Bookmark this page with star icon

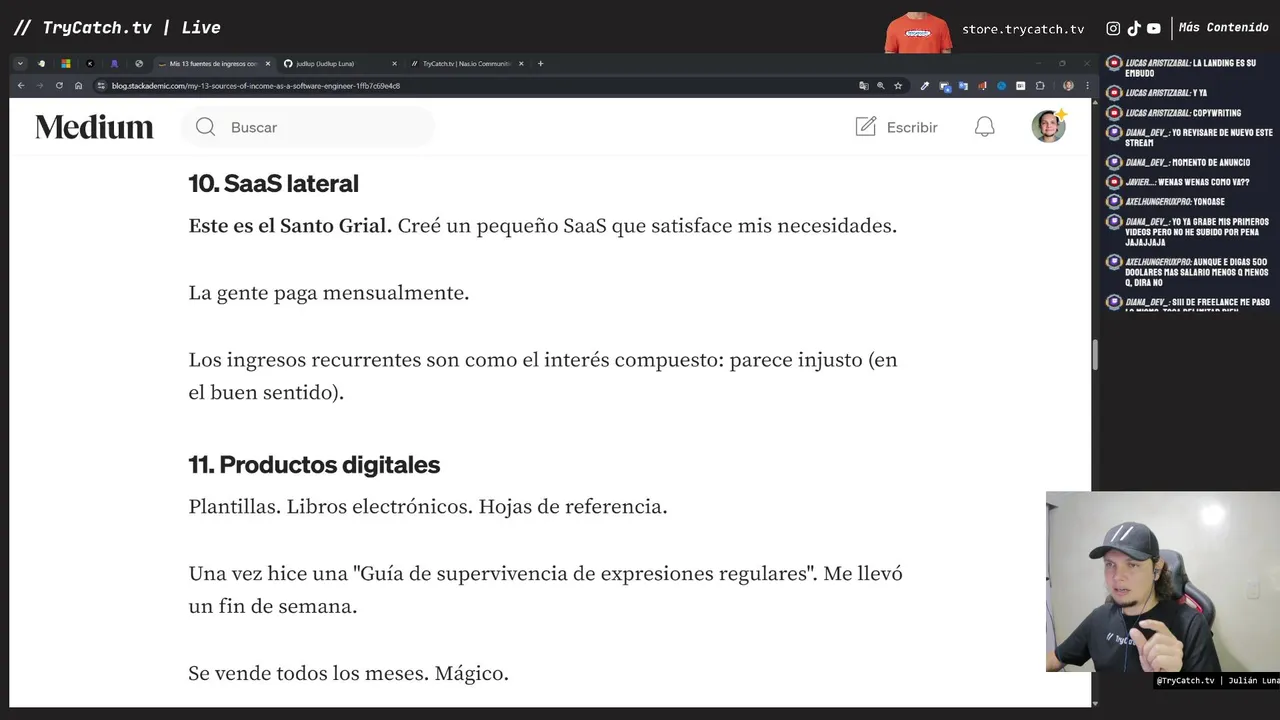click(x=898, y=86)
